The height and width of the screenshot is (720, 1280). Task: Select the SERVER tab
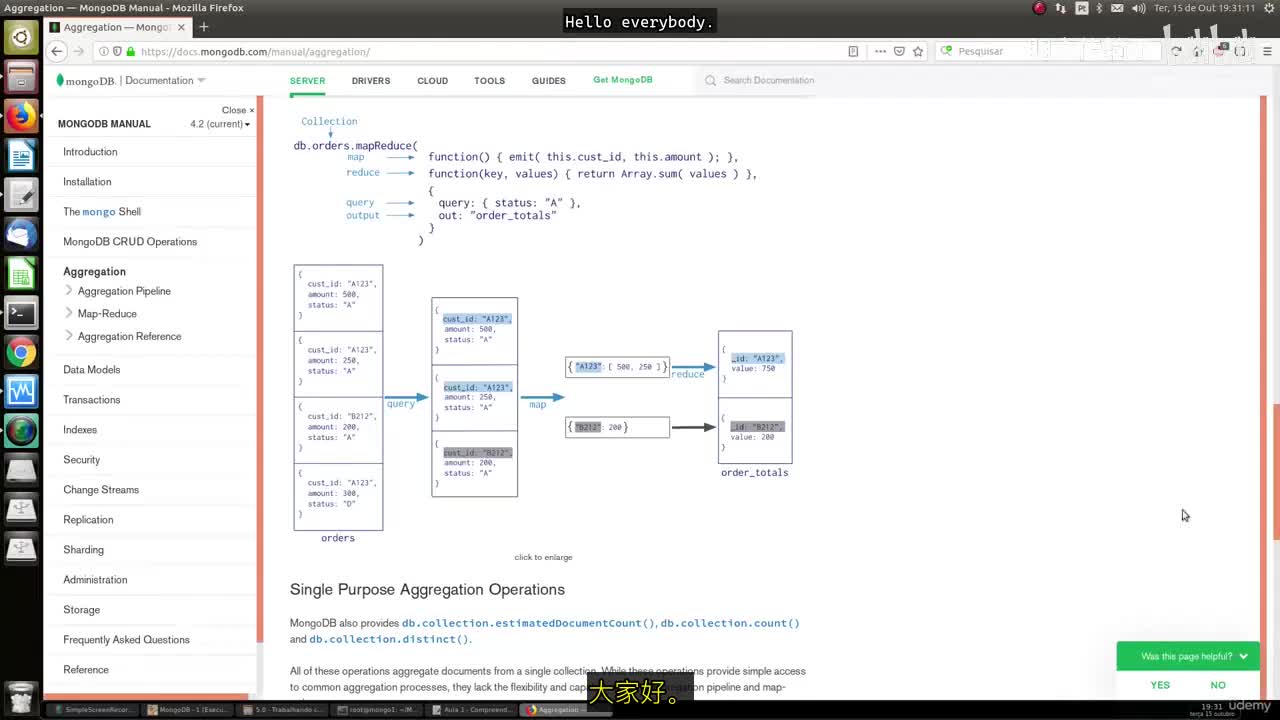[x=307, y=81]
